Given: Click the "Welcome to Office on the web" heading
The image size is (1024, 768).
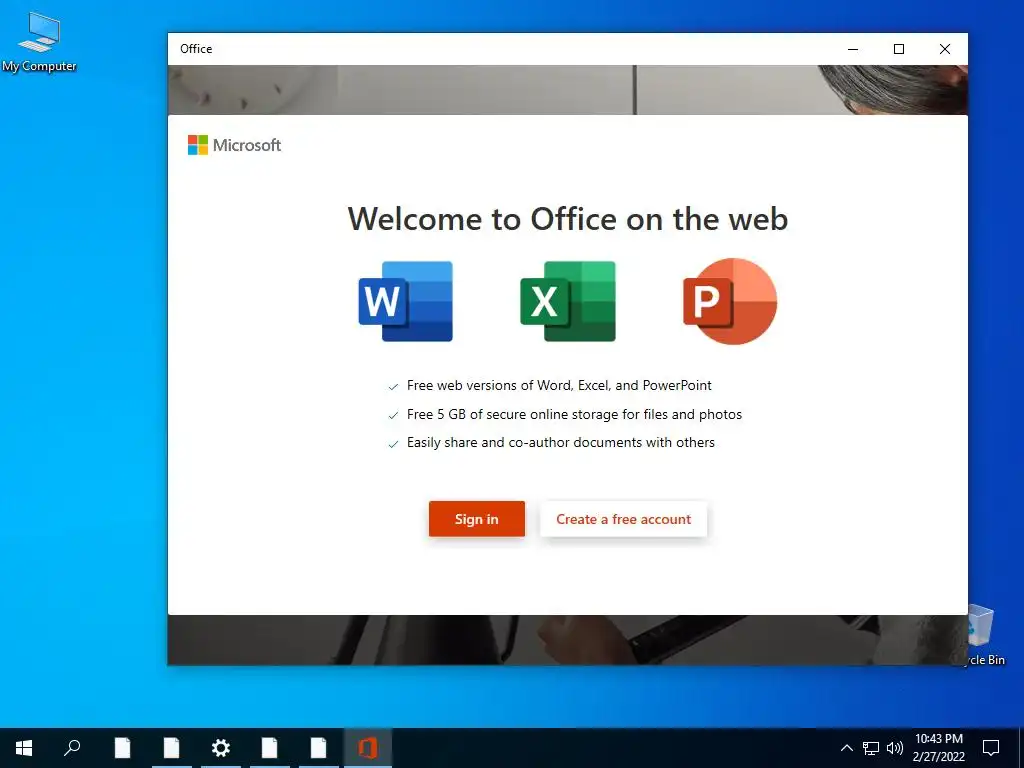Looking at the screenshot, I should (x=568, y=219).
